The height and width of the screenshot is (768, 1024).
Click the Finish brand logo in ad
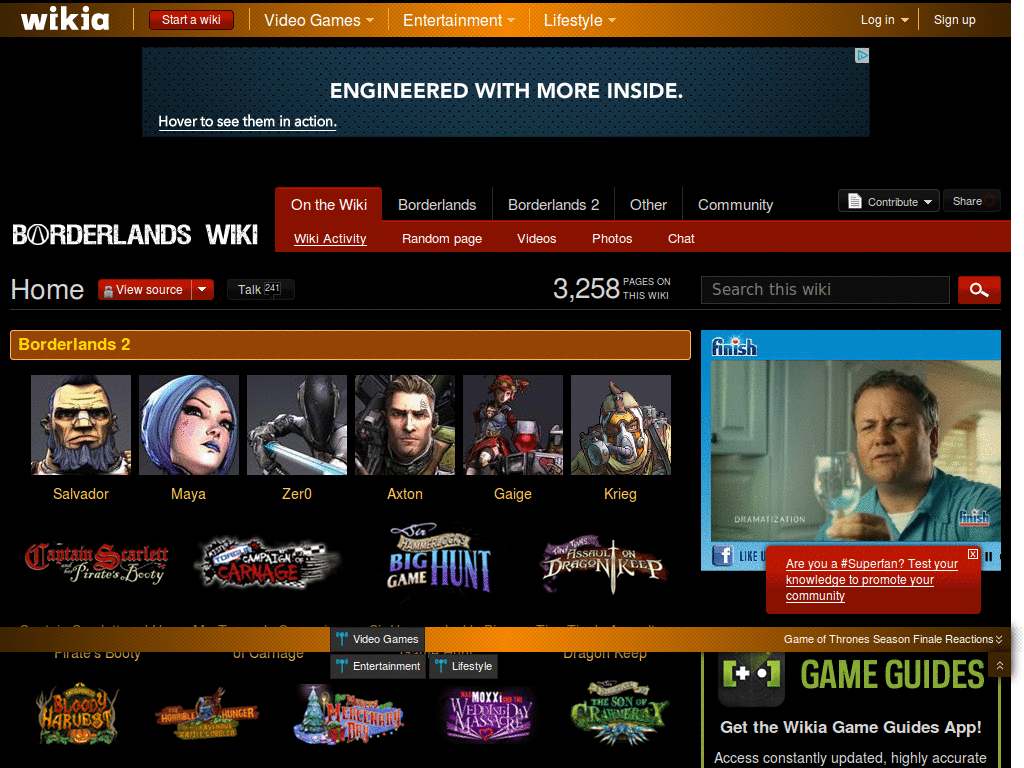734,346
